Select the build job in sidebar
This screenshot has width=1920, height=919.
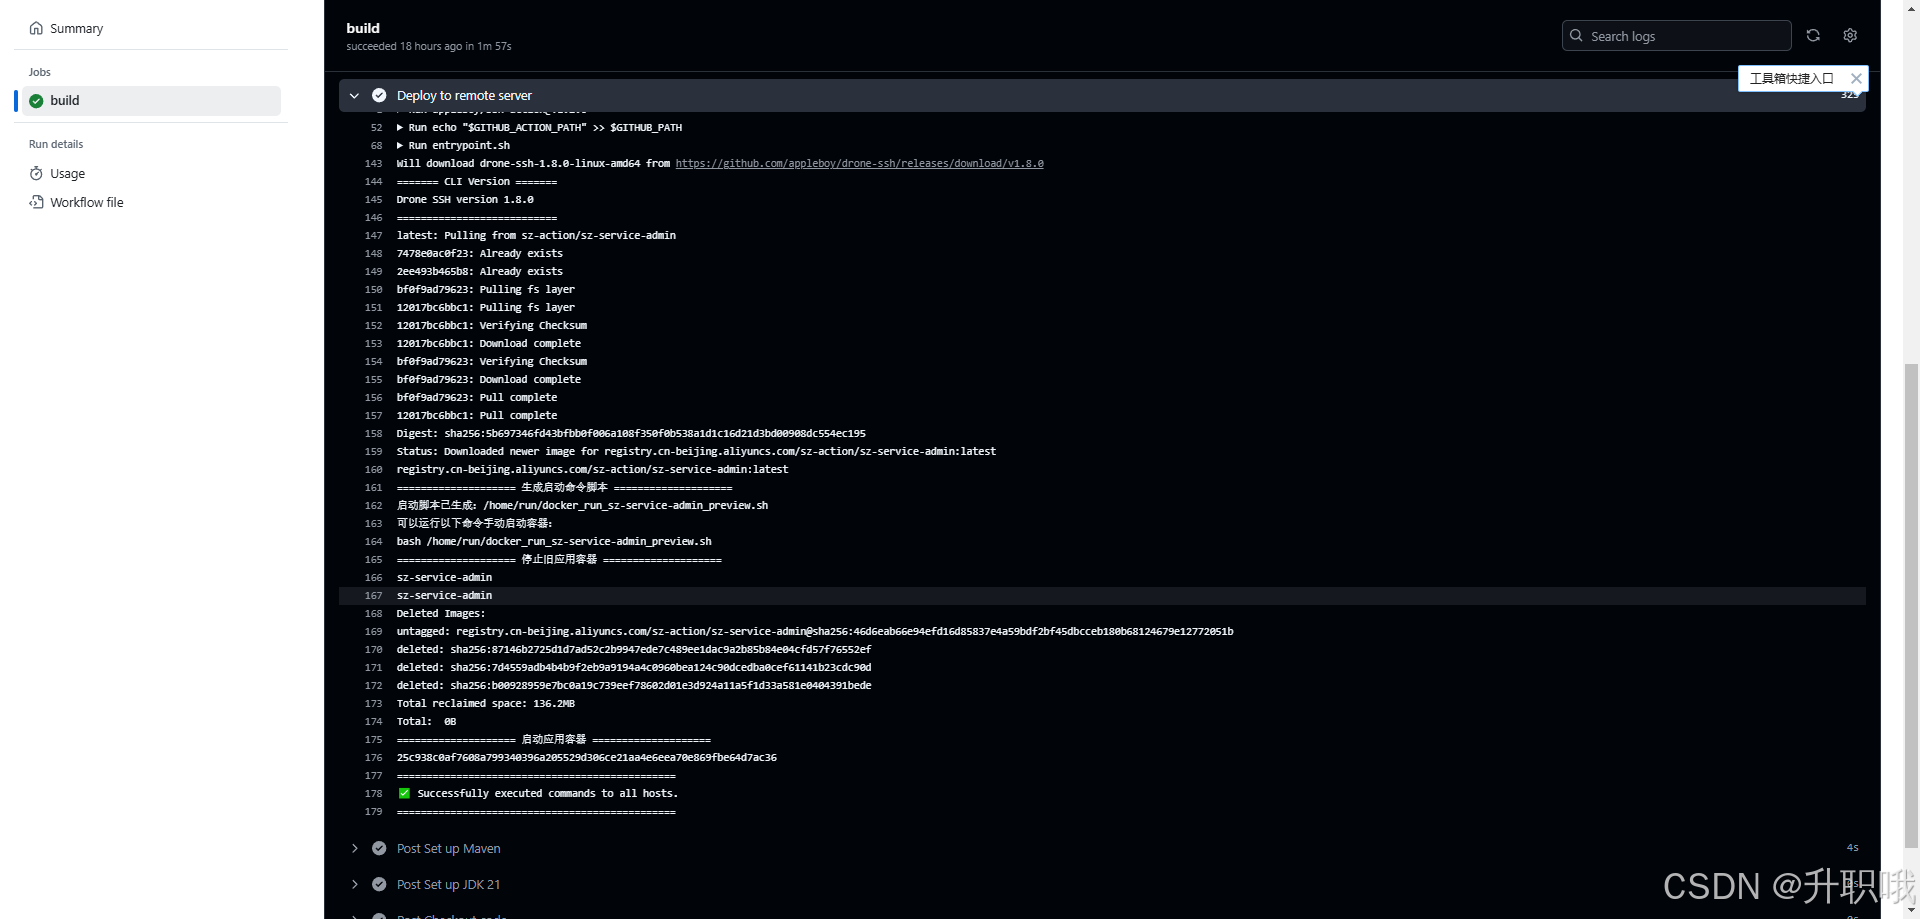tap(150, 100)
